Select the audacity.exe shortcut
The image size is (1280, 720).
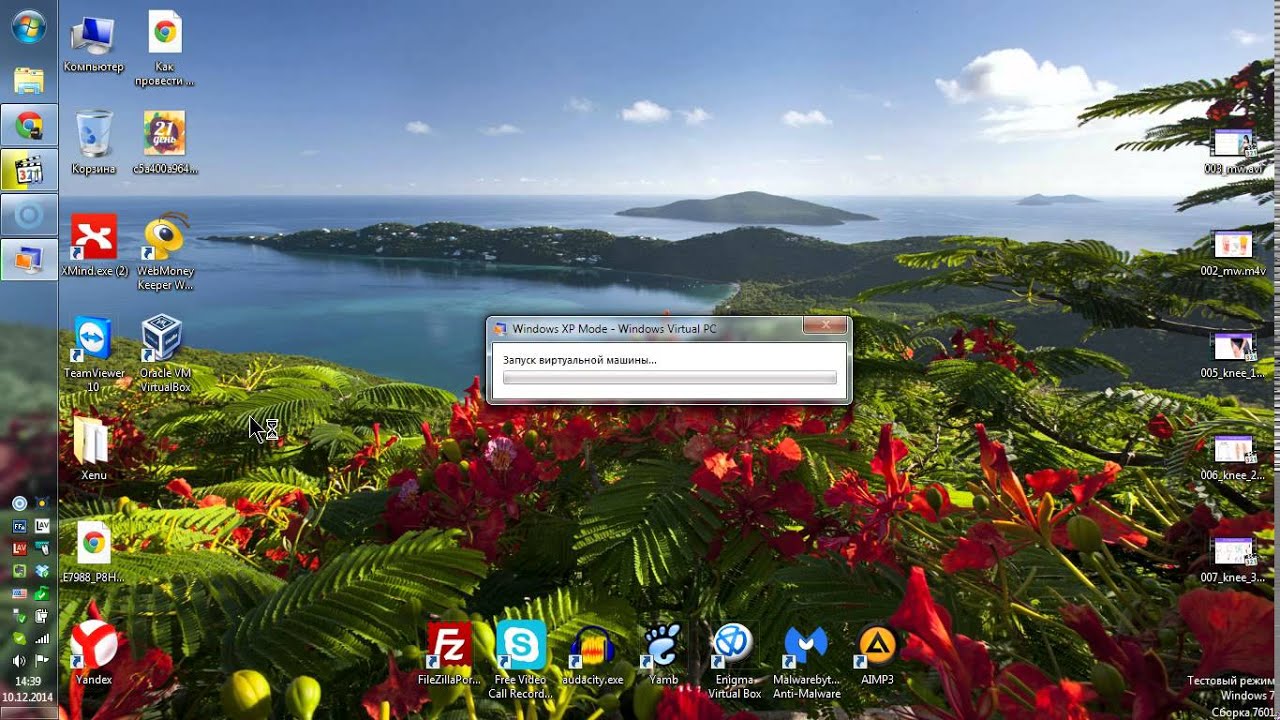tap(592, 655)
